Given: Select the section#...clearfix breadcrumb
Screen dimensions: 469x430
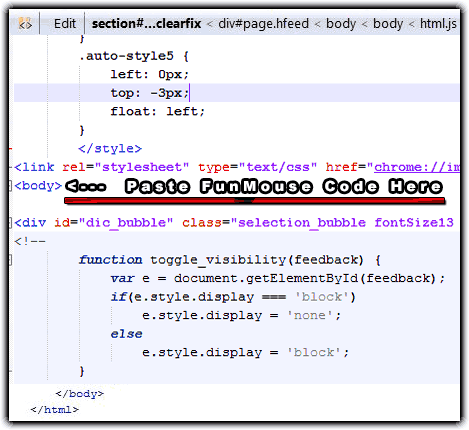Looking at the screenshot, I should pyautogui.click(x=146, y=24).
